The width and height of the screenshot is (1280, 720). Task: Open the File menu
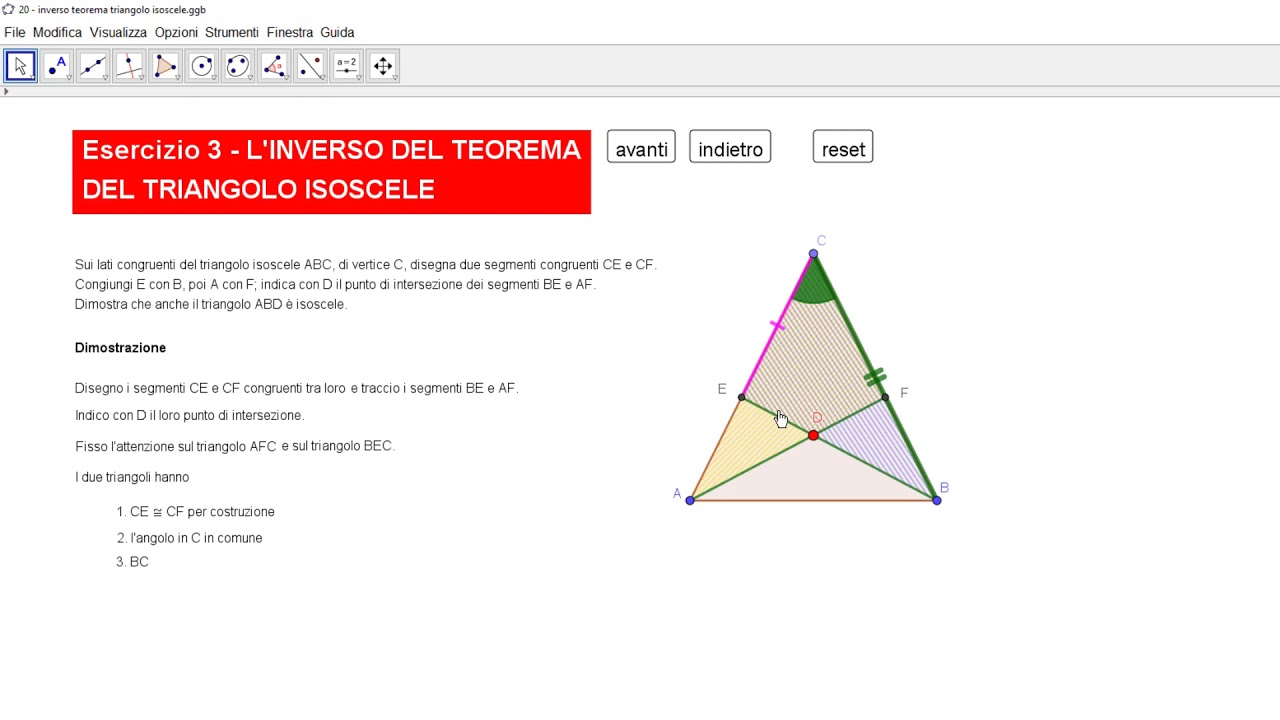click(15, 32)
